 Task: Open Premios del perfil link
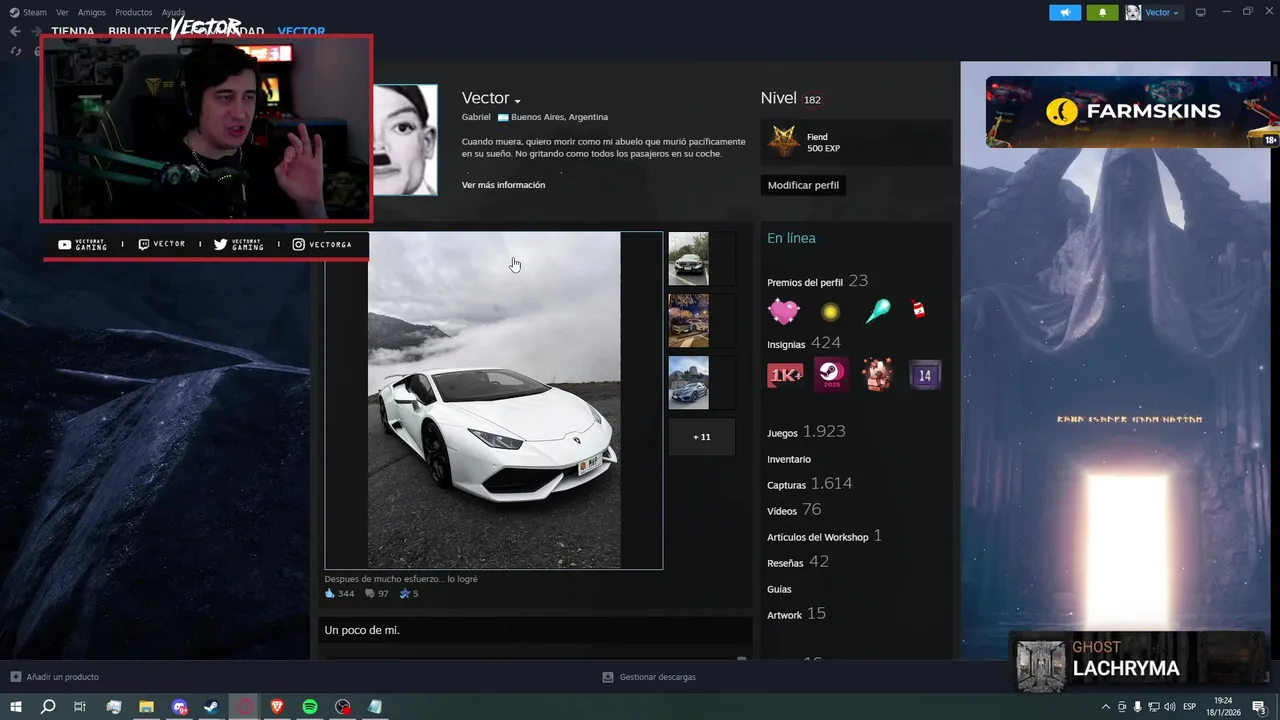817,282
